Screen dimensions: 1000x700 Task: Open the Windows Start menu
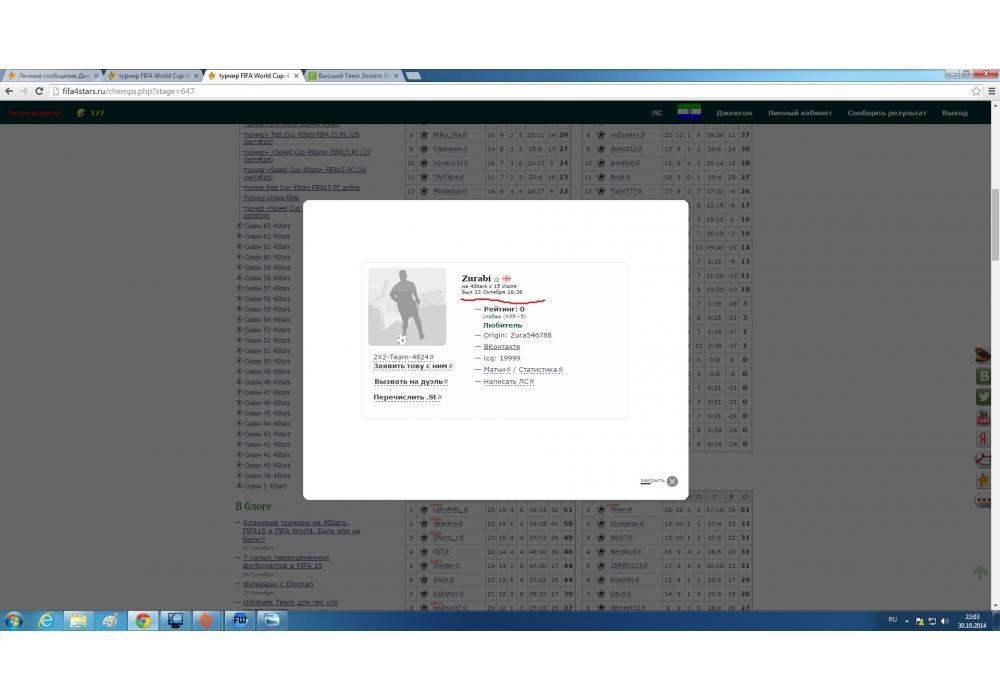click(x=14, y=620)
